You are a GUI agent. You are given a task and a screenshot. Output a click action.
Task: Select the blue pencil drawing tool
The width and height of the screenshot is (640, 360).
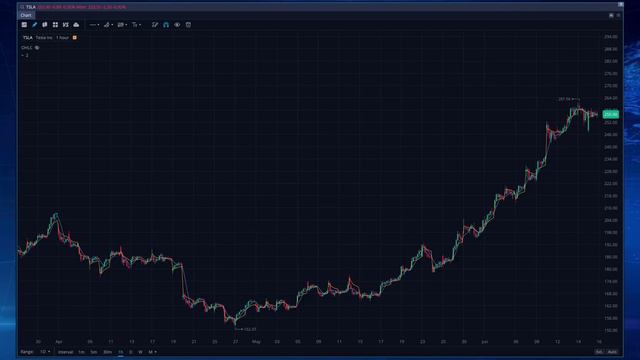(35, 25)
